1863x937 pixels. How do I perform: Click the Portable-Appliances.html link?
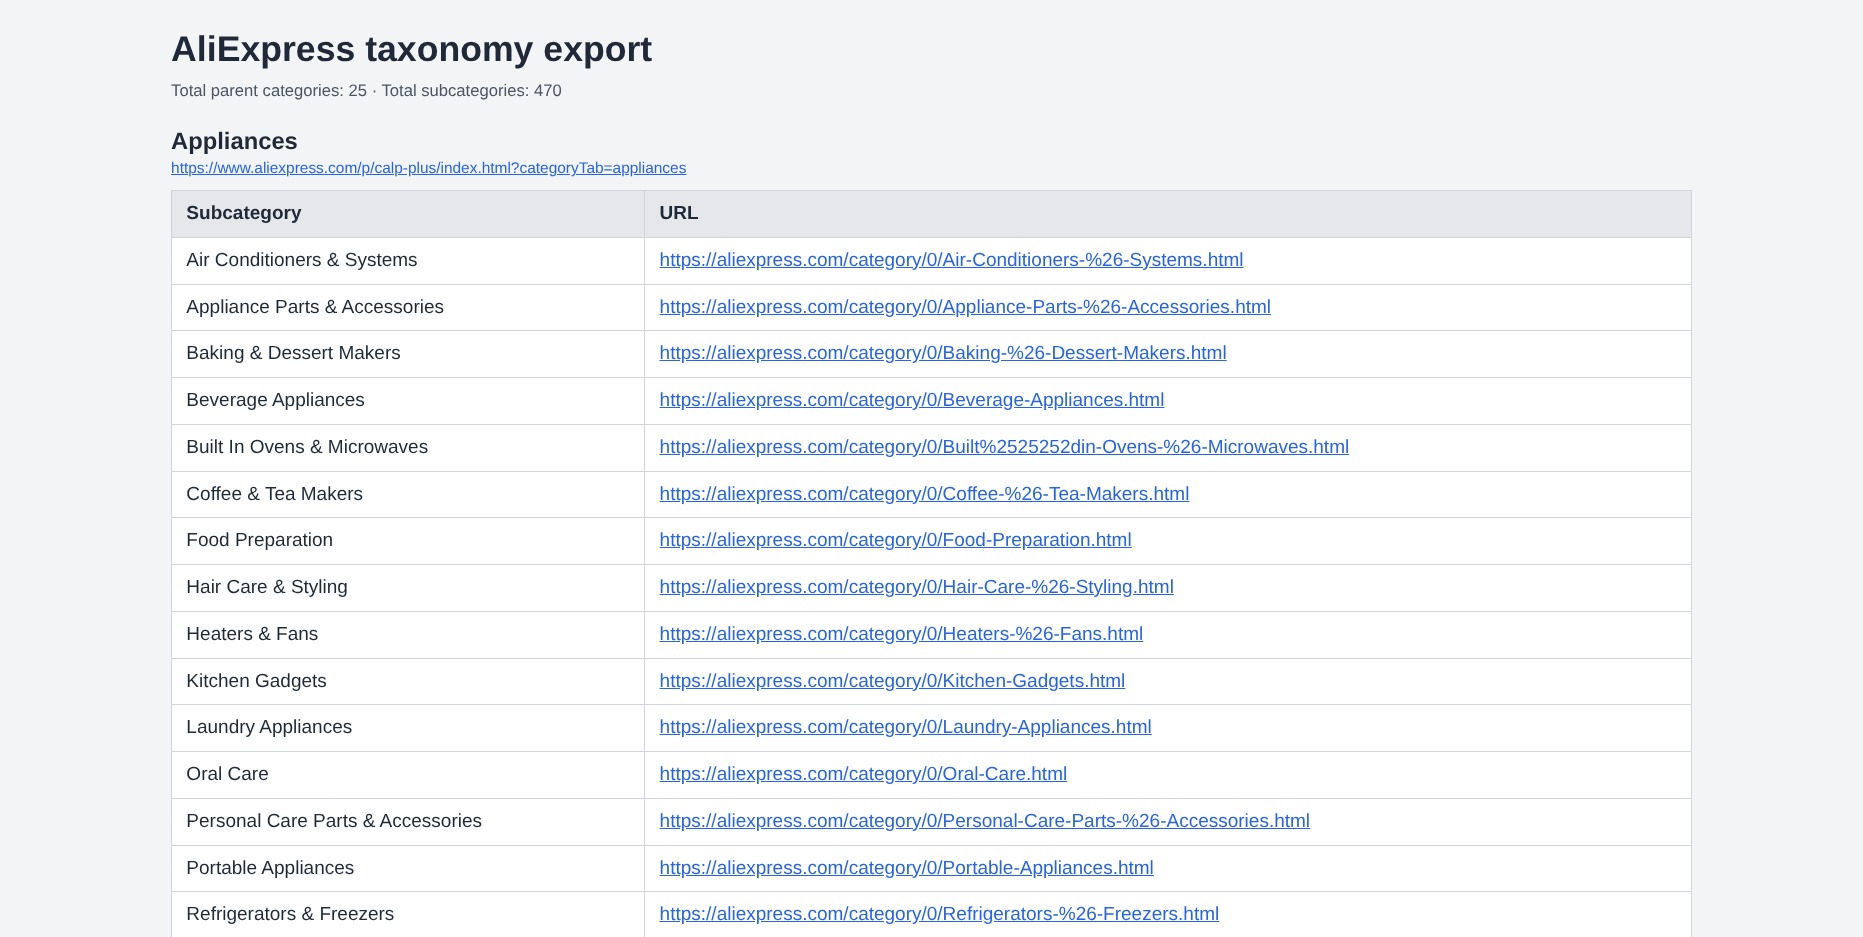(906, 868)
